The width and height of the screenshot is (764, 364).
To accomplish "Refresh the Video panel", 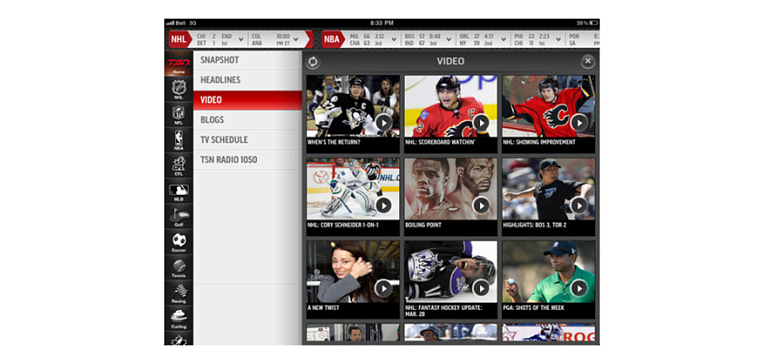I will pos(313,61).
